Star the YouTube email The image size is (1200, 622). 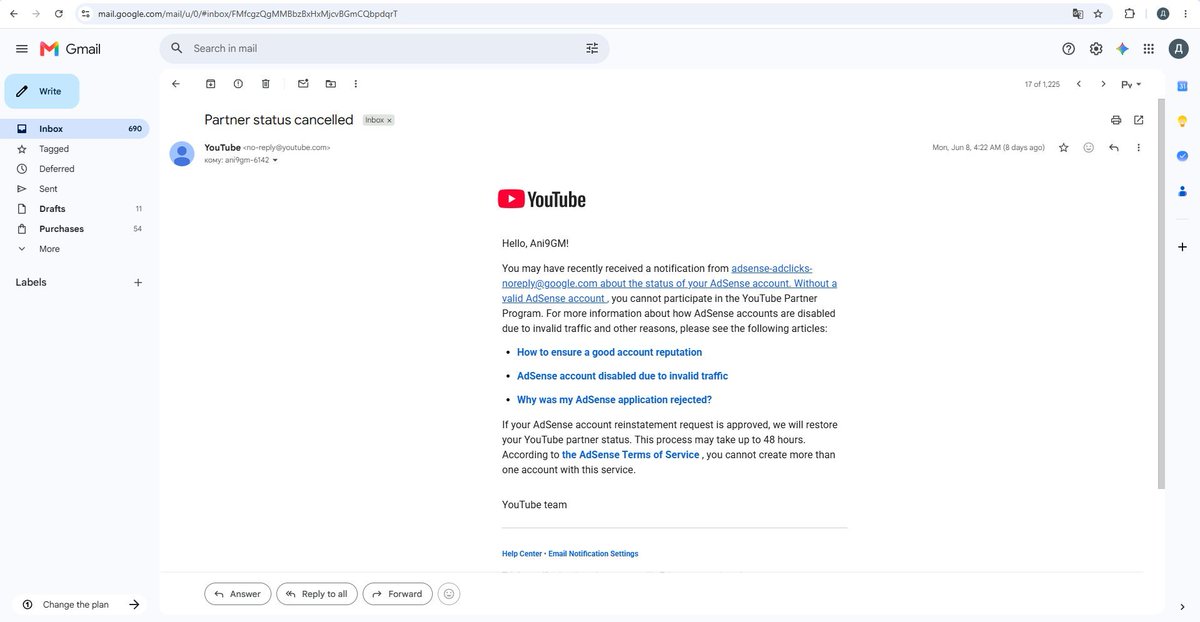coord(1063,147)
